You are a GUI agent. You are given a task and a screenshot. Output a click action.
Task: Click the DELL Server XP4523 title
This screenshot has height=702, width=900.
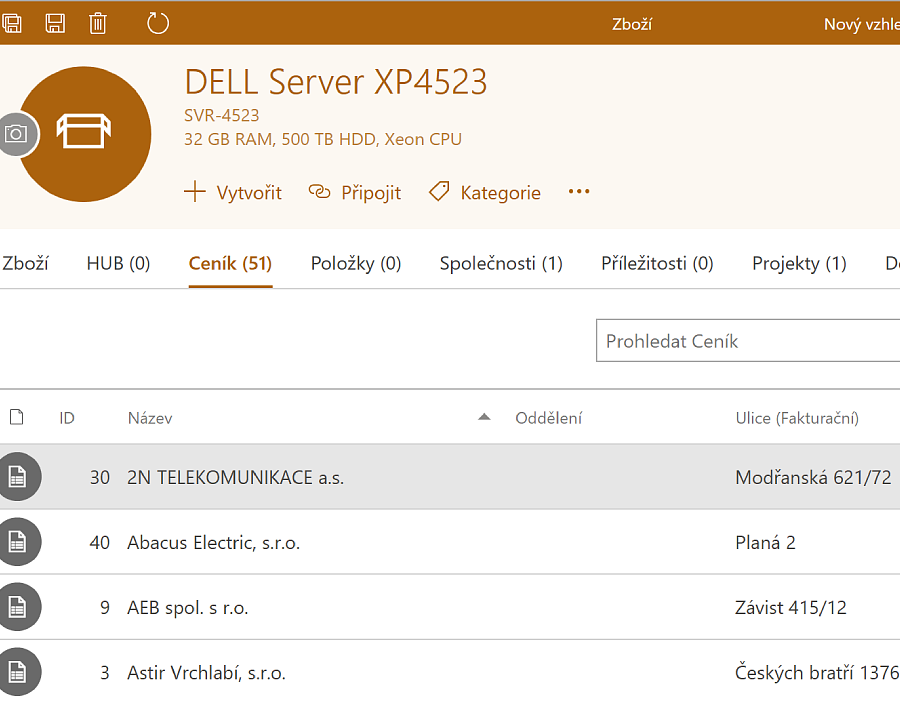click(x=336, y=82)
